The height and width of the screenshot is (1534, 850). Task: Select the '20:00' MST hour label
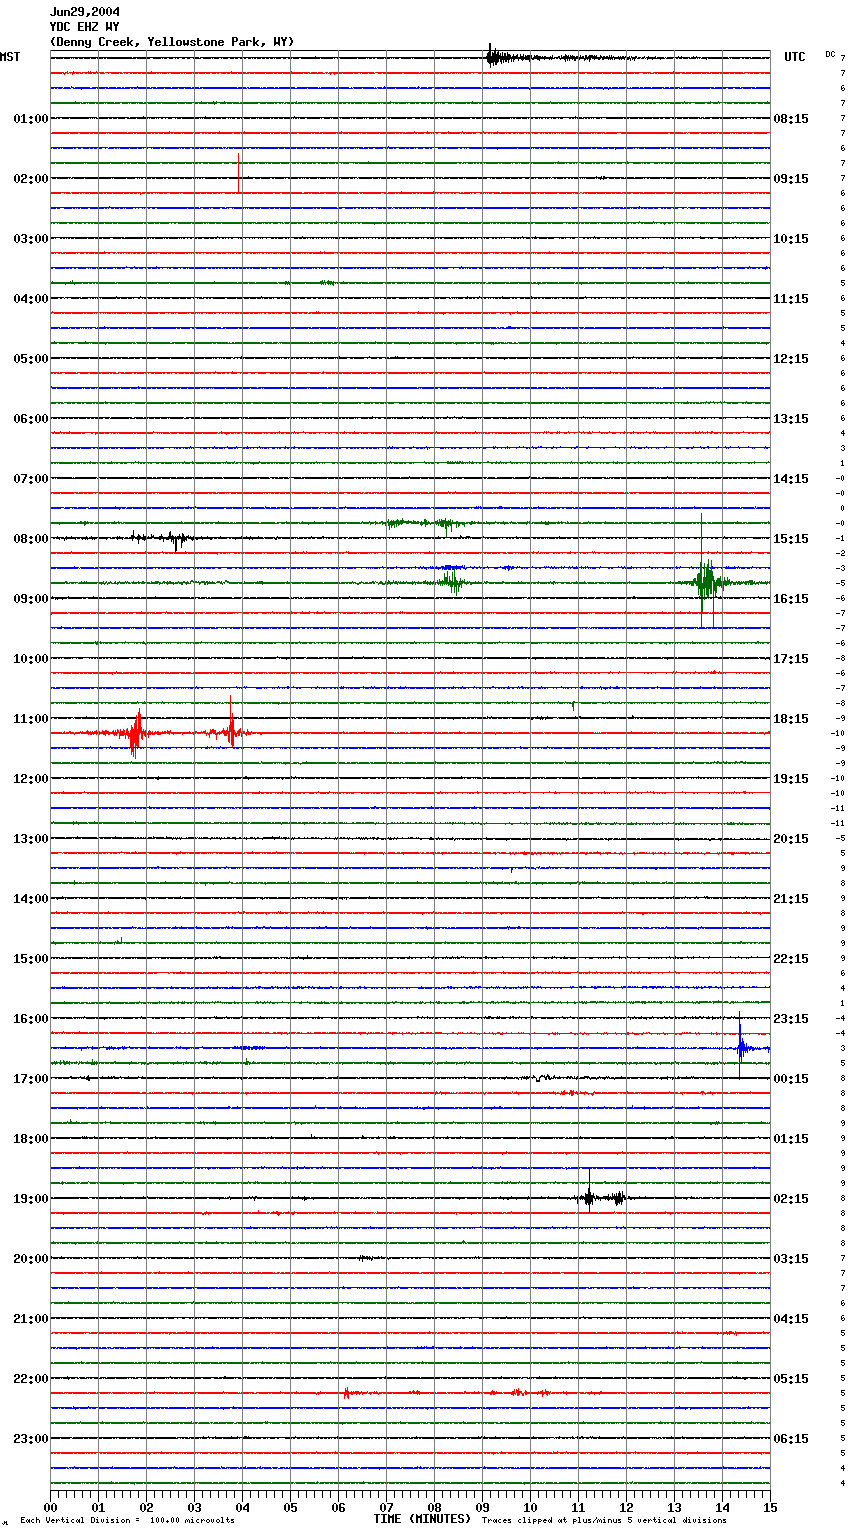(31, 1259)
